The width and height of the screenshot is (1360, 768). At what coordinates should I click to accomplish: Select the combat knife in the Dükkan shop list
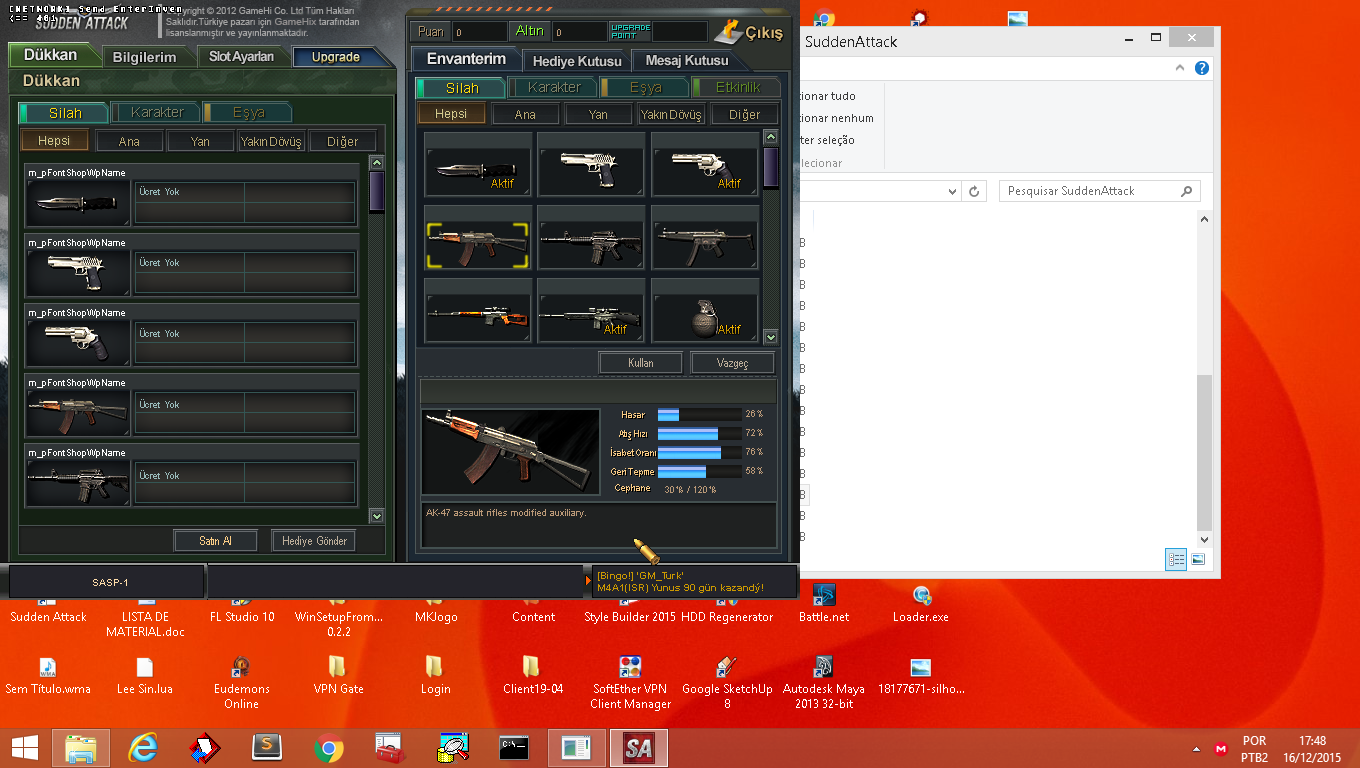pyautogui.click(x=78, y=203)
